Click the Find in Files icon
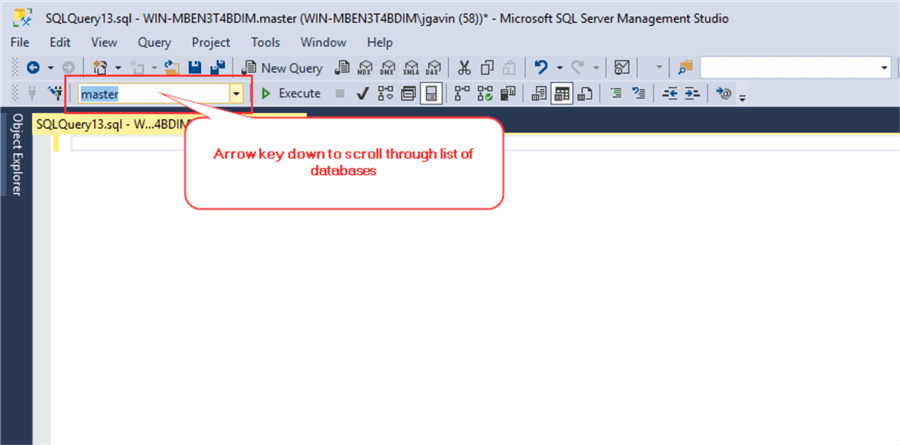 pyautogui.click(x=686, y=68)
